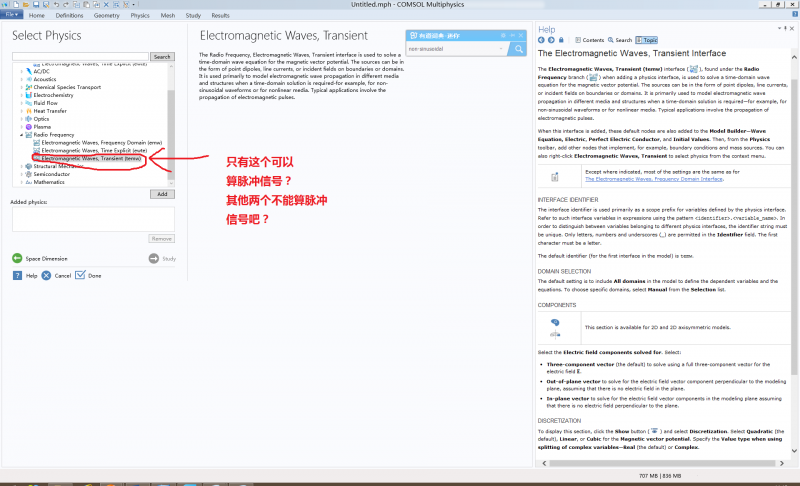
Task: Select the Semiconductor physics icon
Action: (x=29, y=174)
